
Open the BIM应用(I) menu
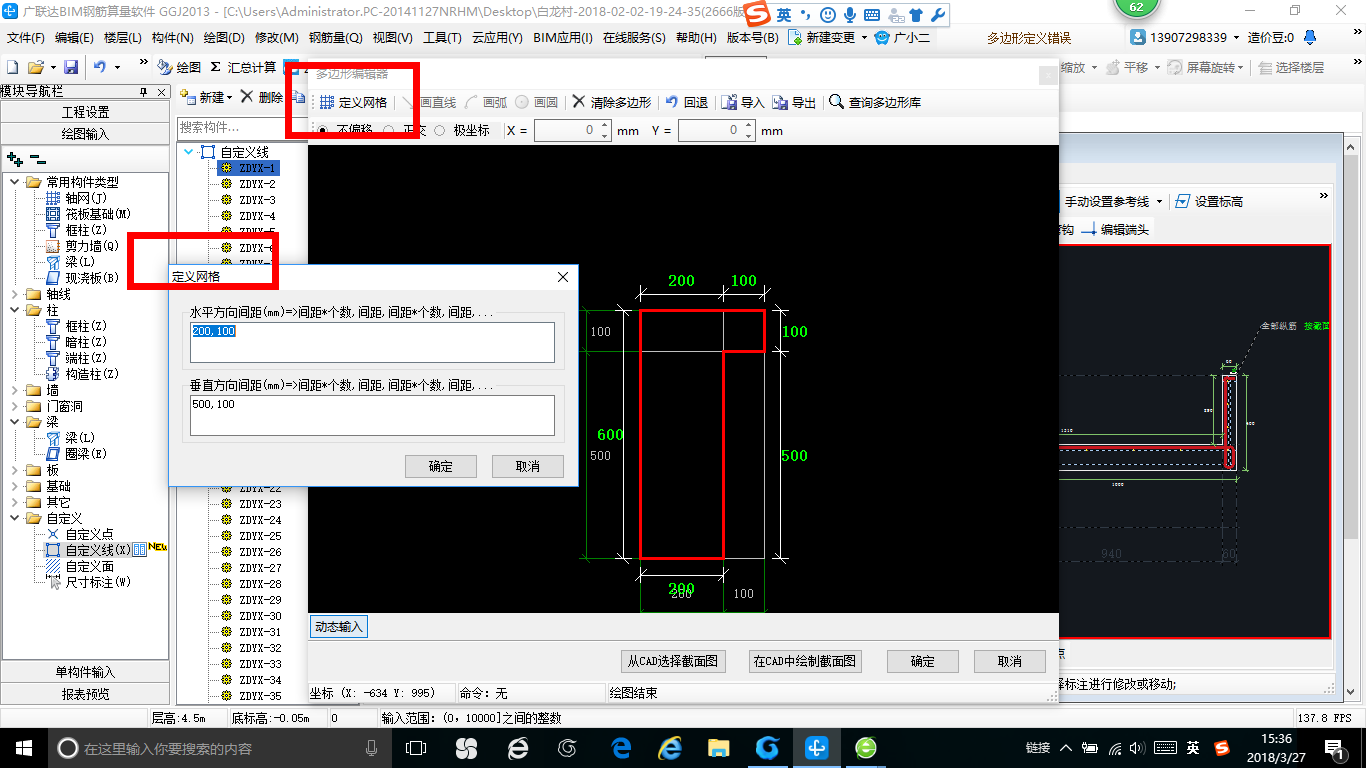click(x=563, y=38)
